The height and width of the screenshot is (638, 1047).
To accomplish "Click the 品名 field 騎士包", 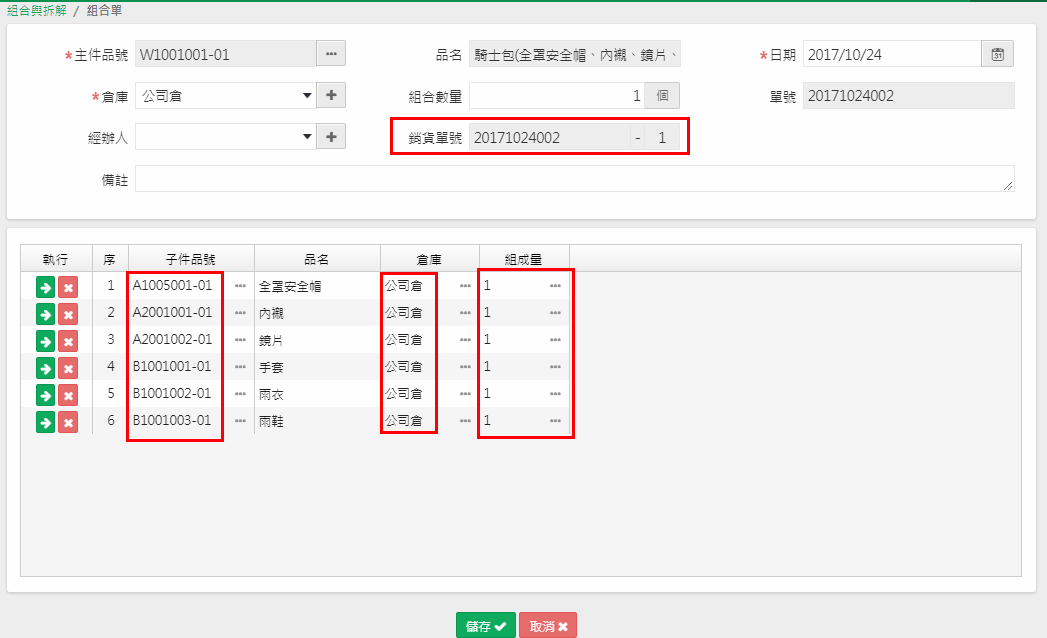I will coord(575,54).
